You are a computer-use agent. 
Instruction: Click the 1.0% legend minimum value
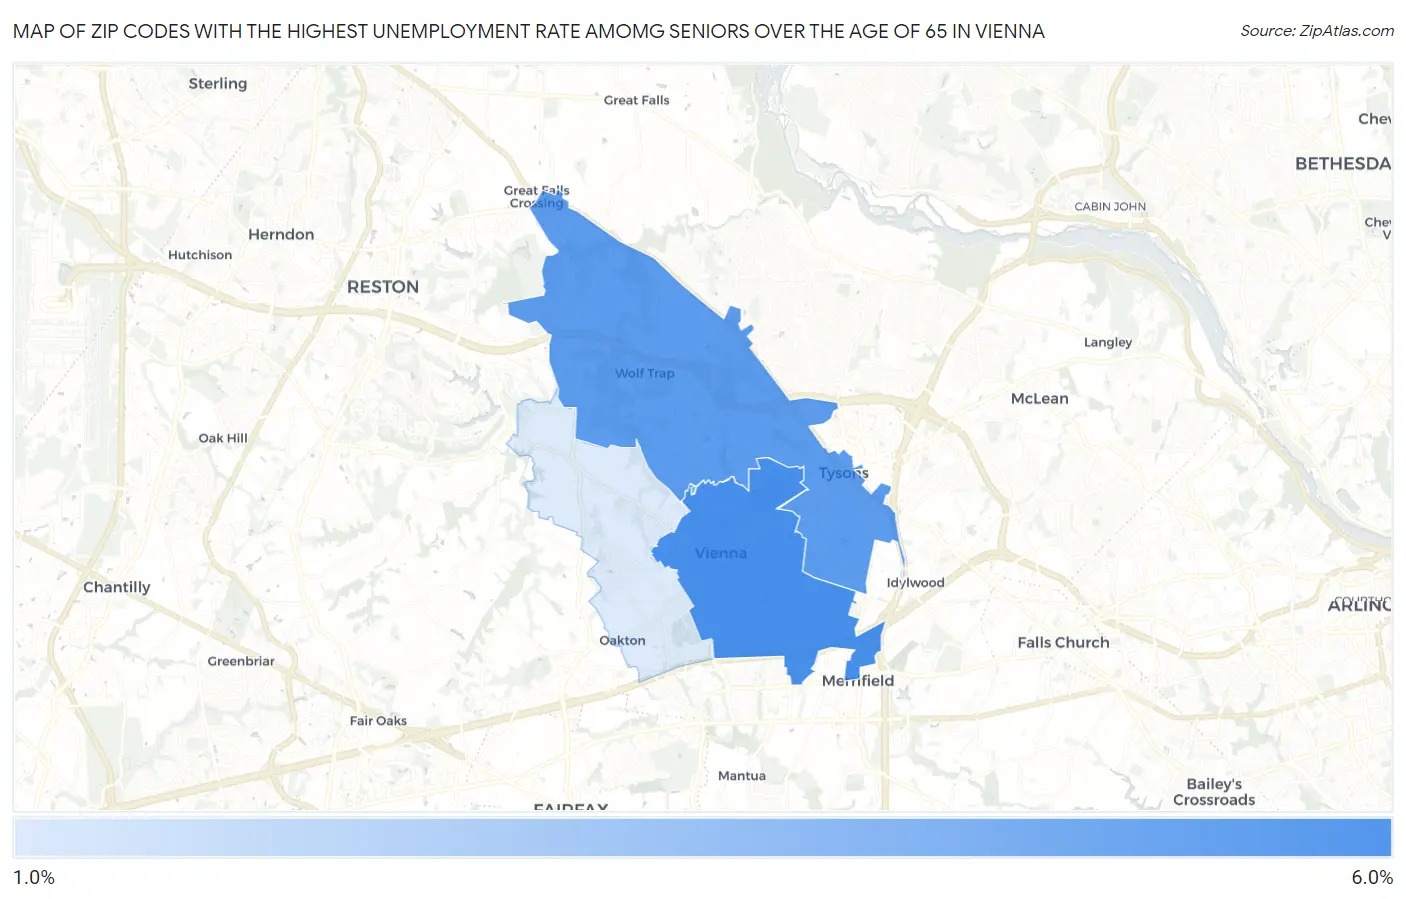pyautogui.click(x=34, y=877)
